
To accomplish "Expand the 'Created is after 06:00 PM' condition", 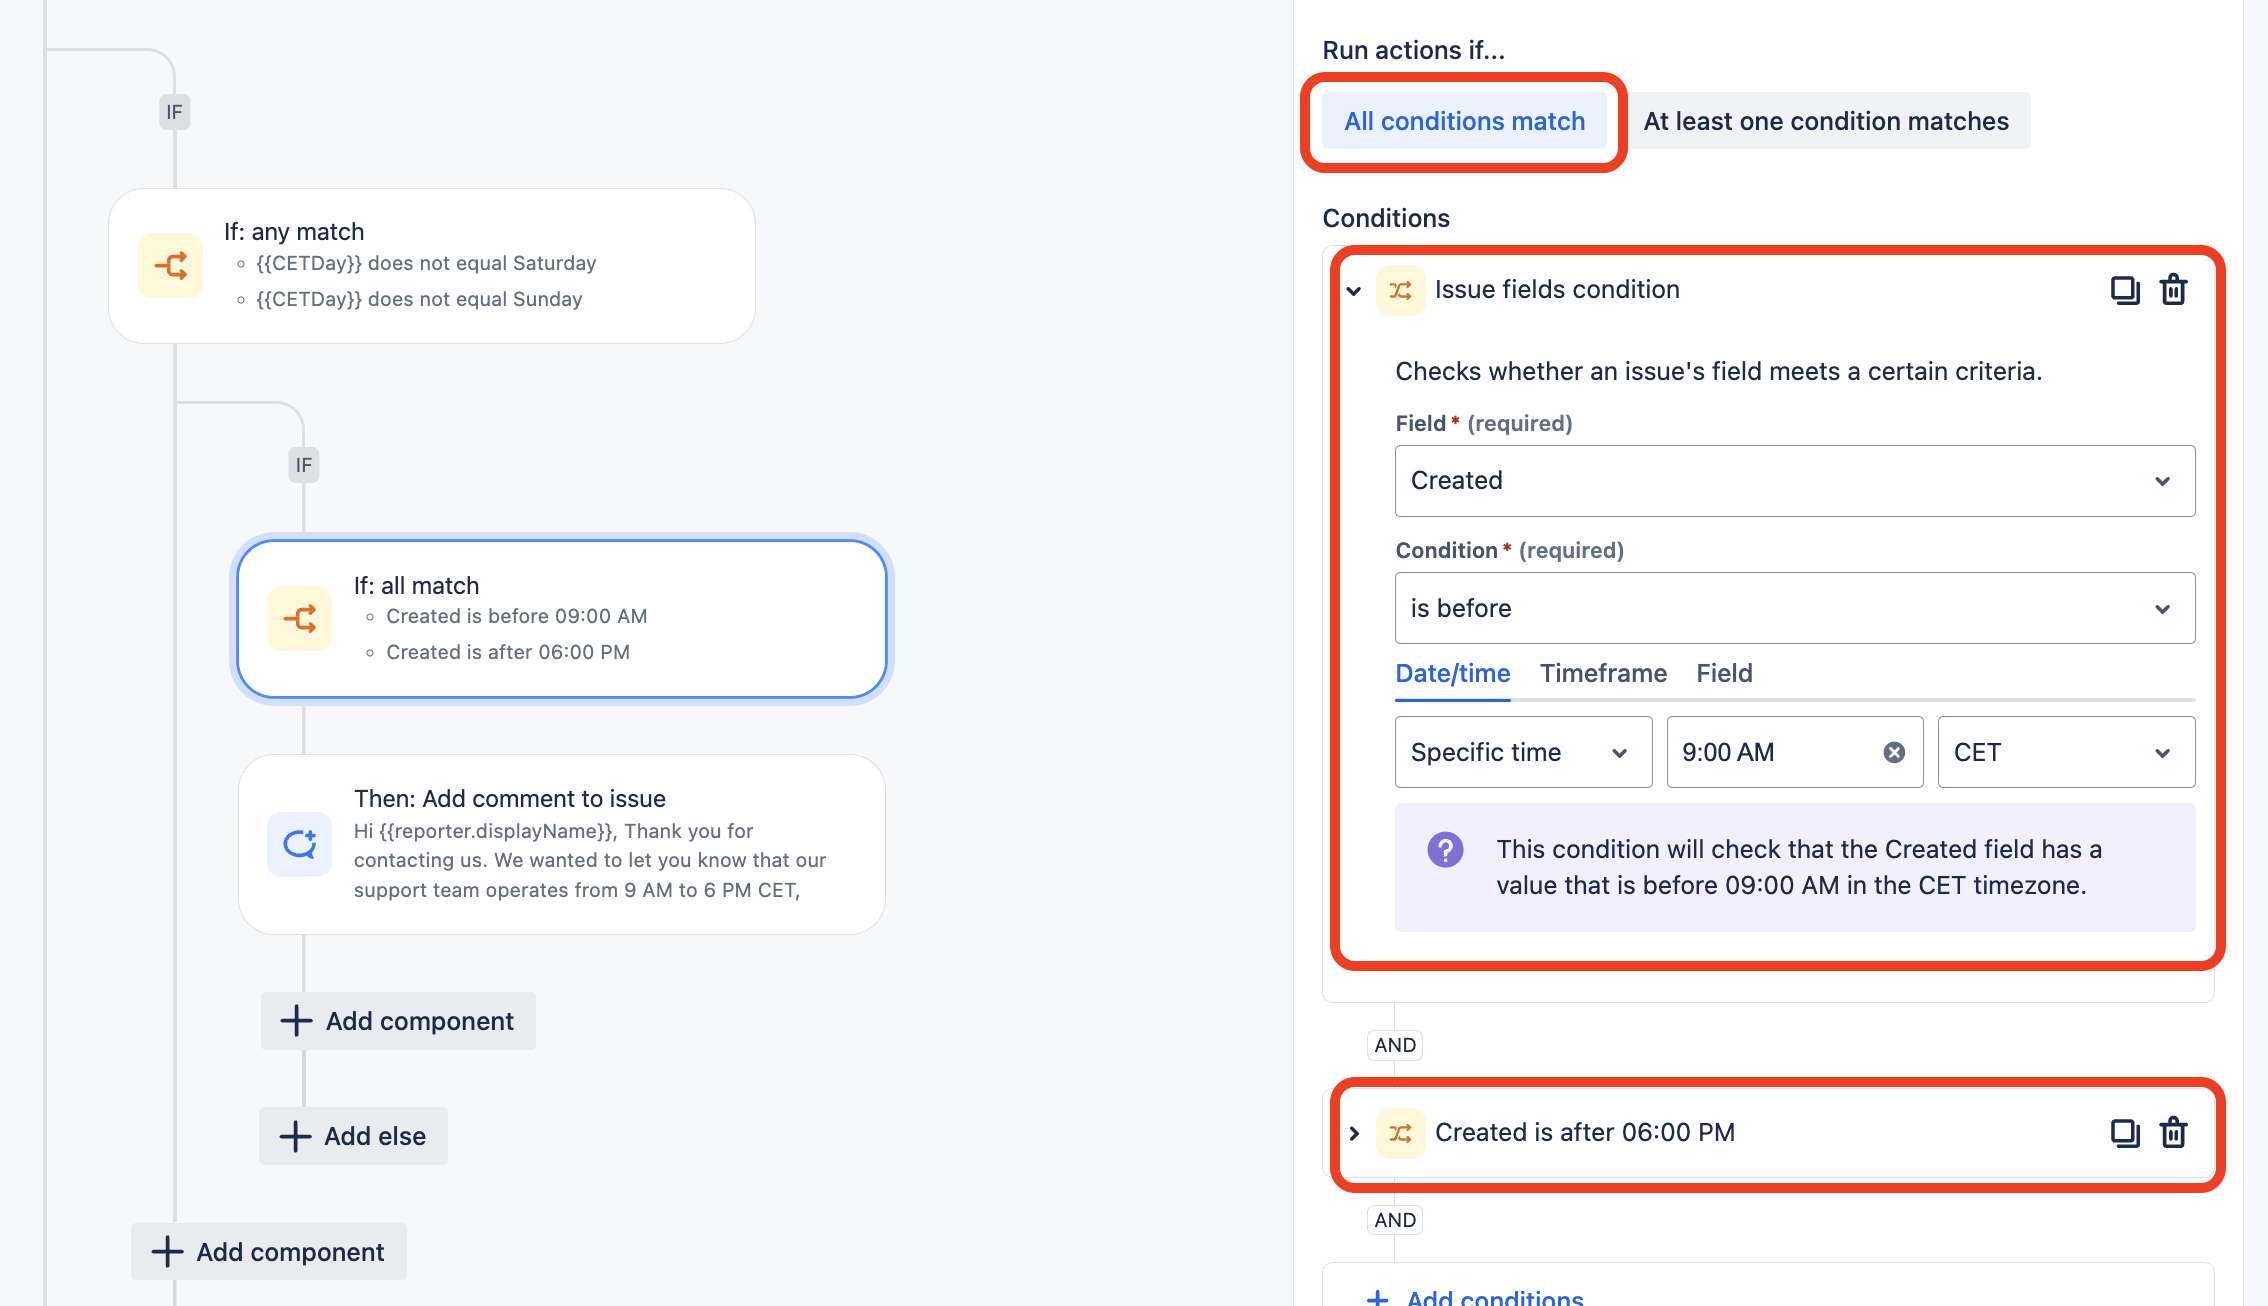I will point(1355,1133).
